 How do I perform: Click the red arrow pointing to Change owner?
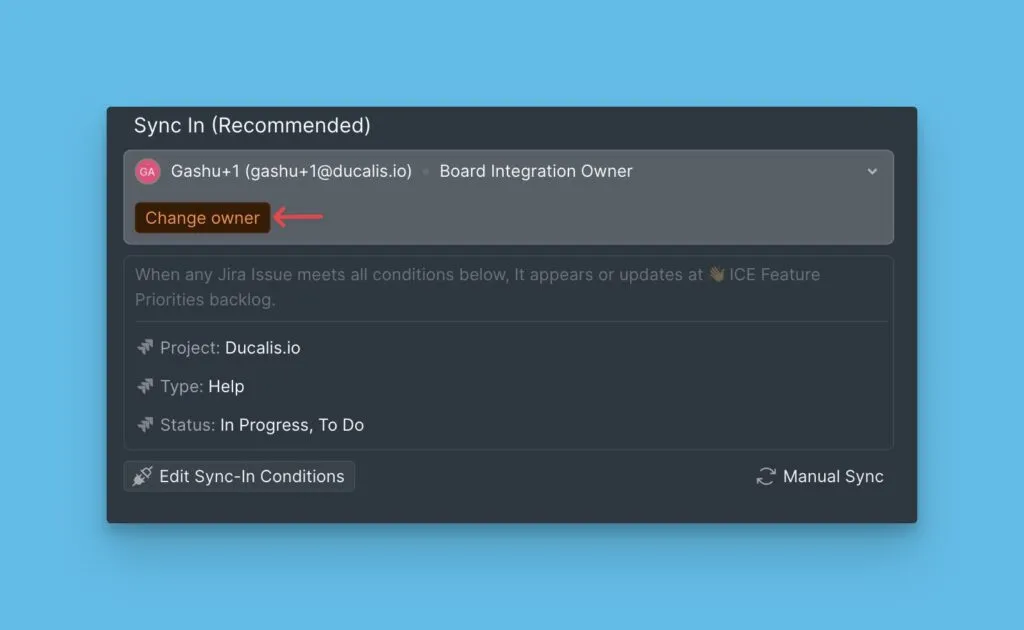click(298, 217)
